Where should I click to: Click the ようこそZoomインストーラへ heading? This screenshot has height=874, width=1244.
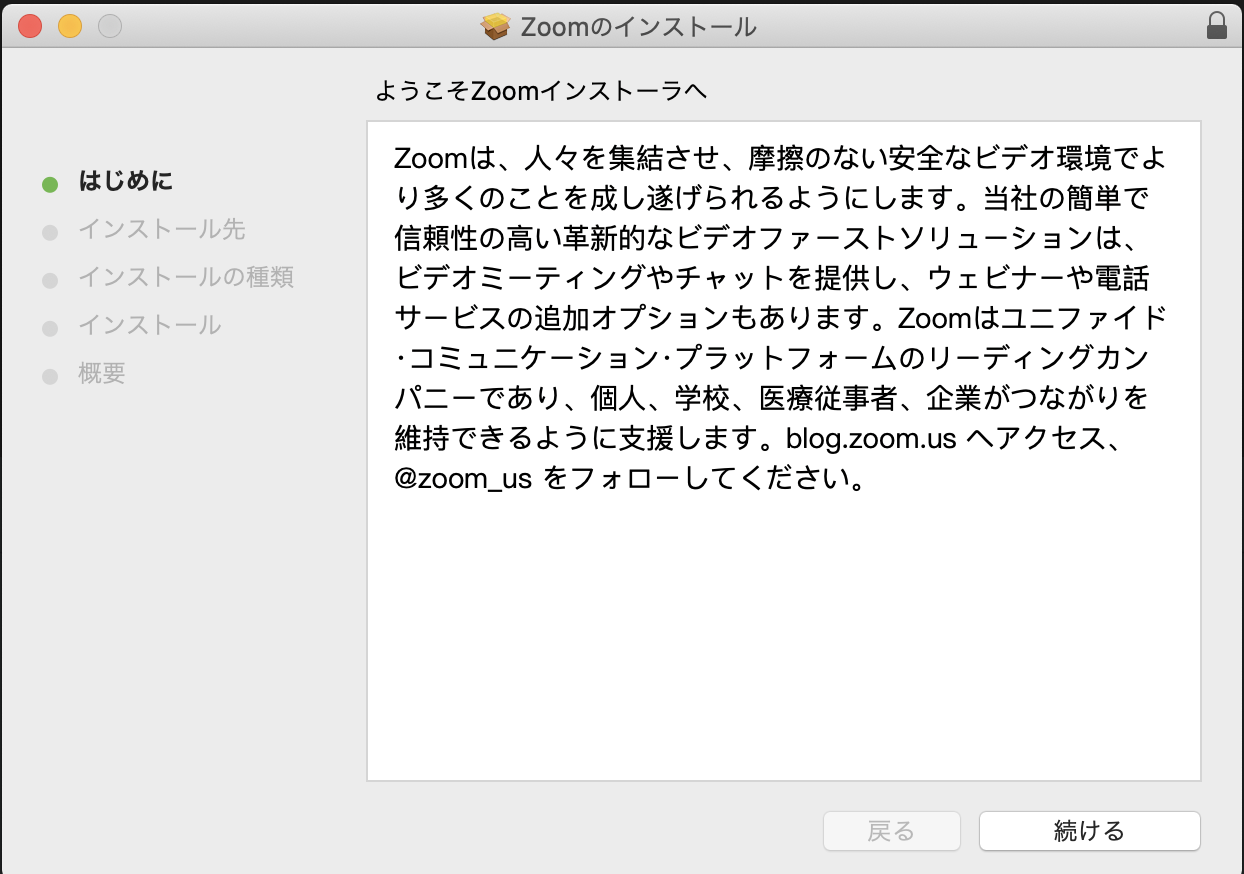(x=541, y=92)
